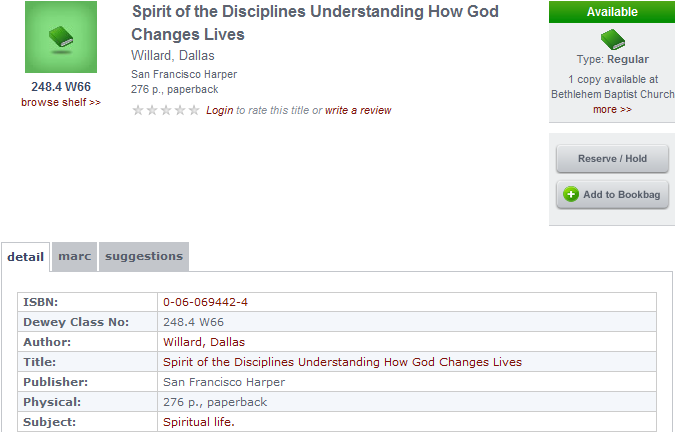Image resolution: width=675 pixels, height=432 pixels.
Task: Click the green plus icon on Add to Bookbag
Action: (571, 194)
